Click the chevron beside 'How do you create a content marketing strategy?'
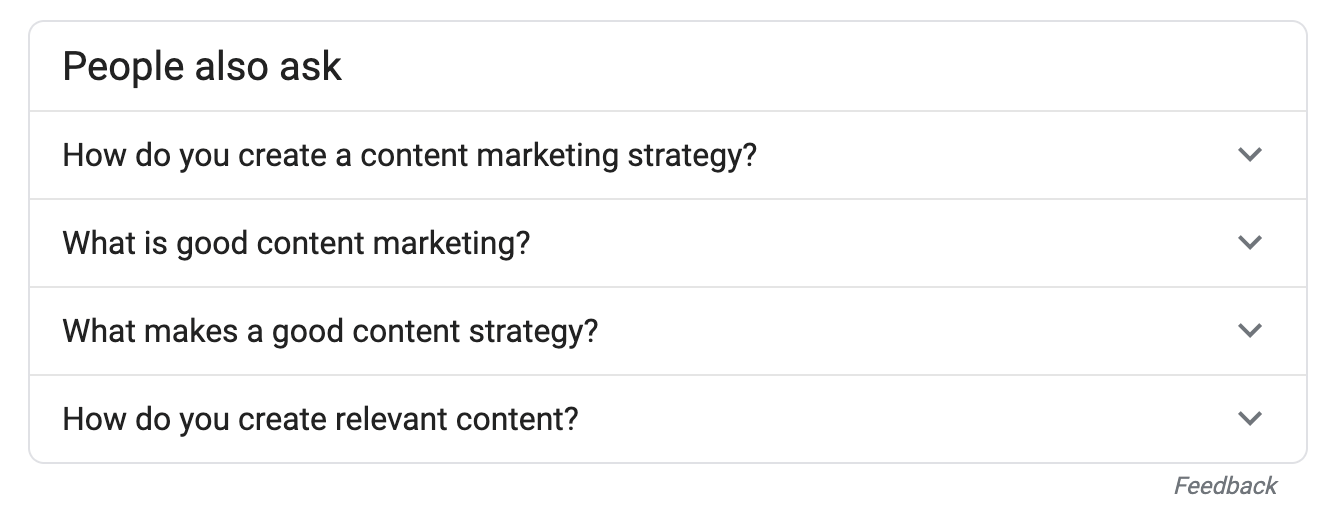1340x530 pixels. (1250, 155)
